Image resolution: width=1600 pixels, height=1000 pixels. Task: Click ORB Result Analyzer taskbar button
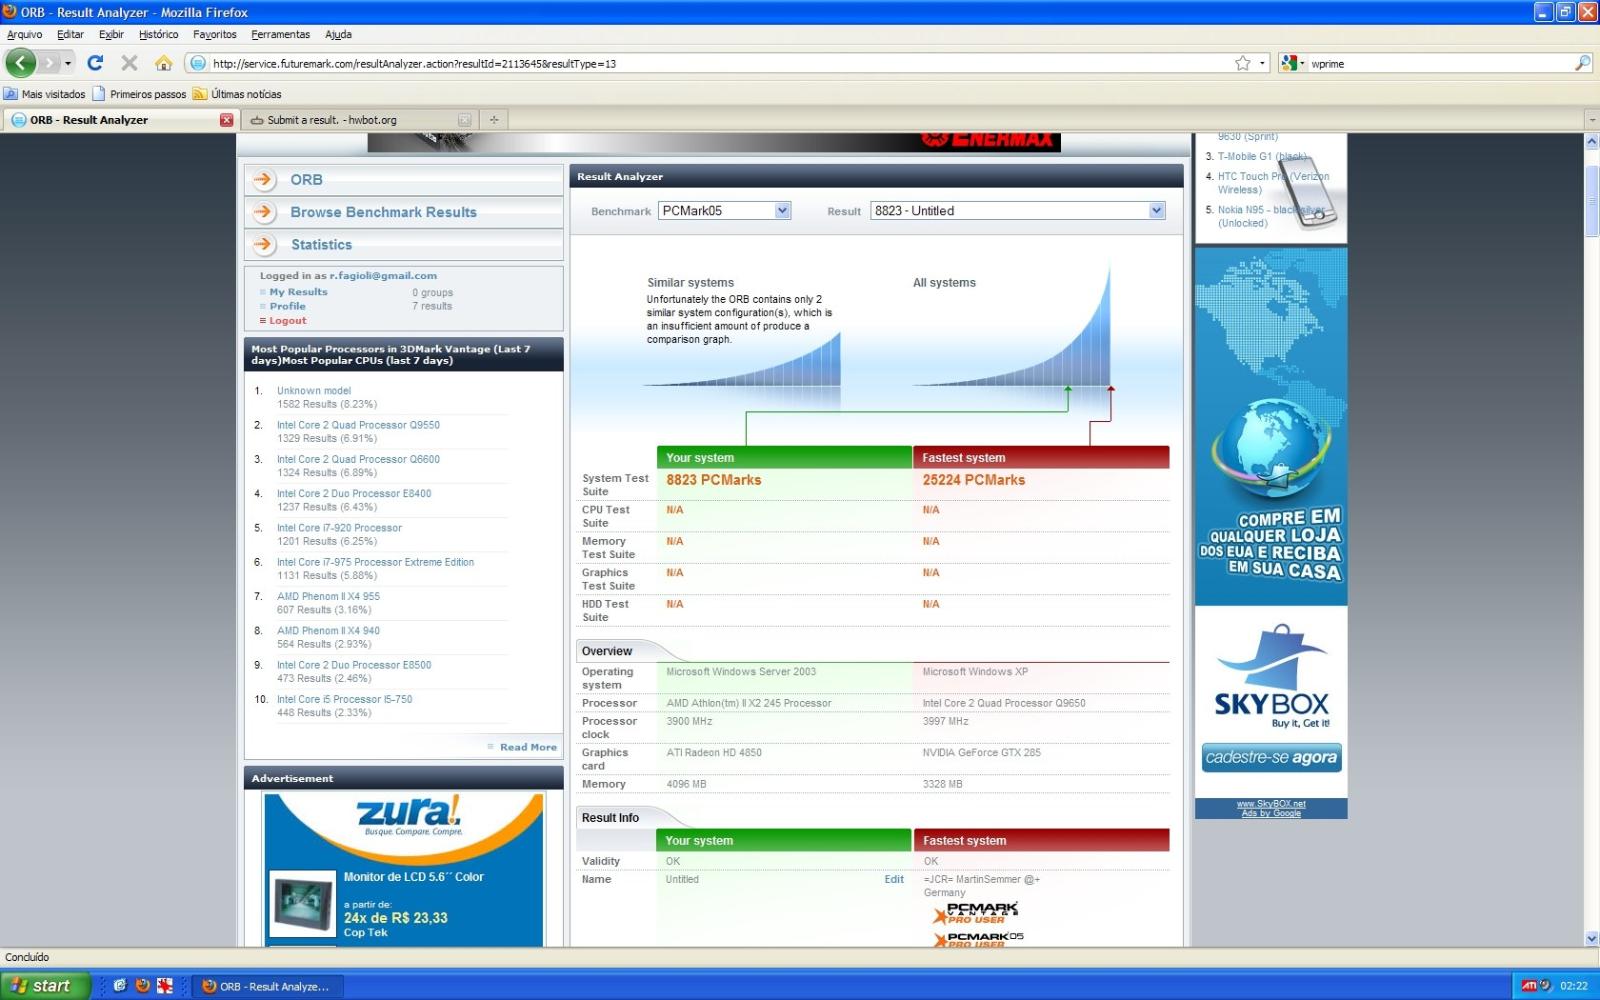[x=268, y=986]
